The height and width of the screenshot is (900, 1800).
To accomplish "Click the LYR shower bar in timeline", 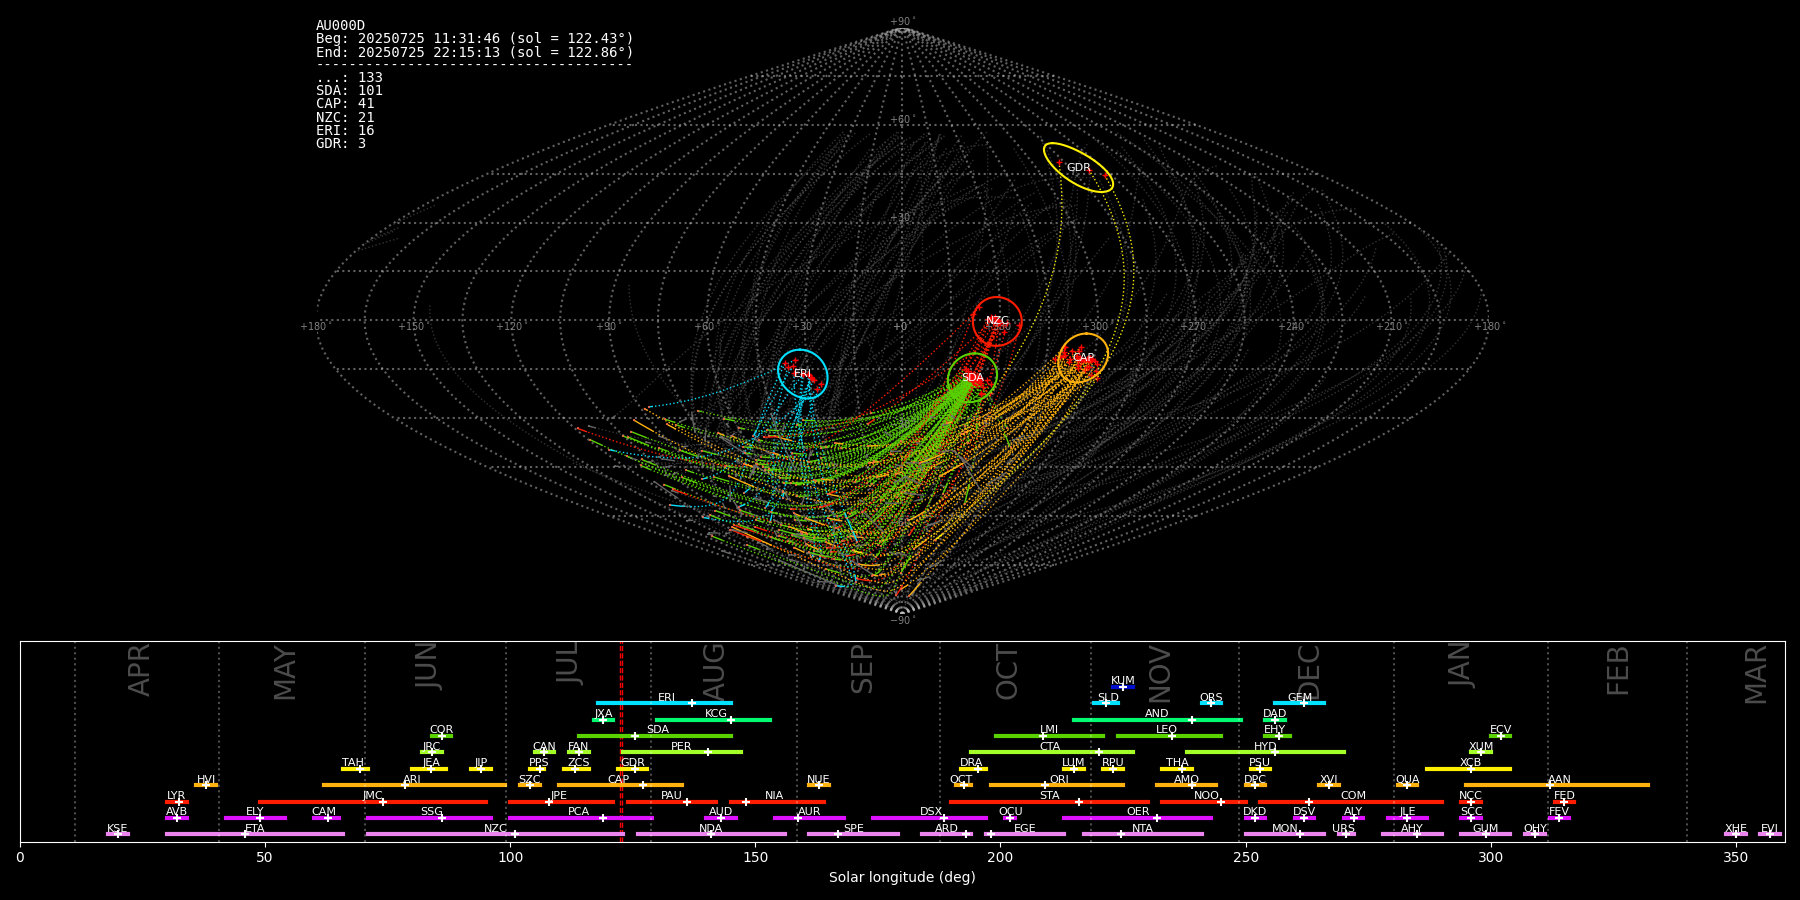I will pyautogui.click(x=177, y=802).
